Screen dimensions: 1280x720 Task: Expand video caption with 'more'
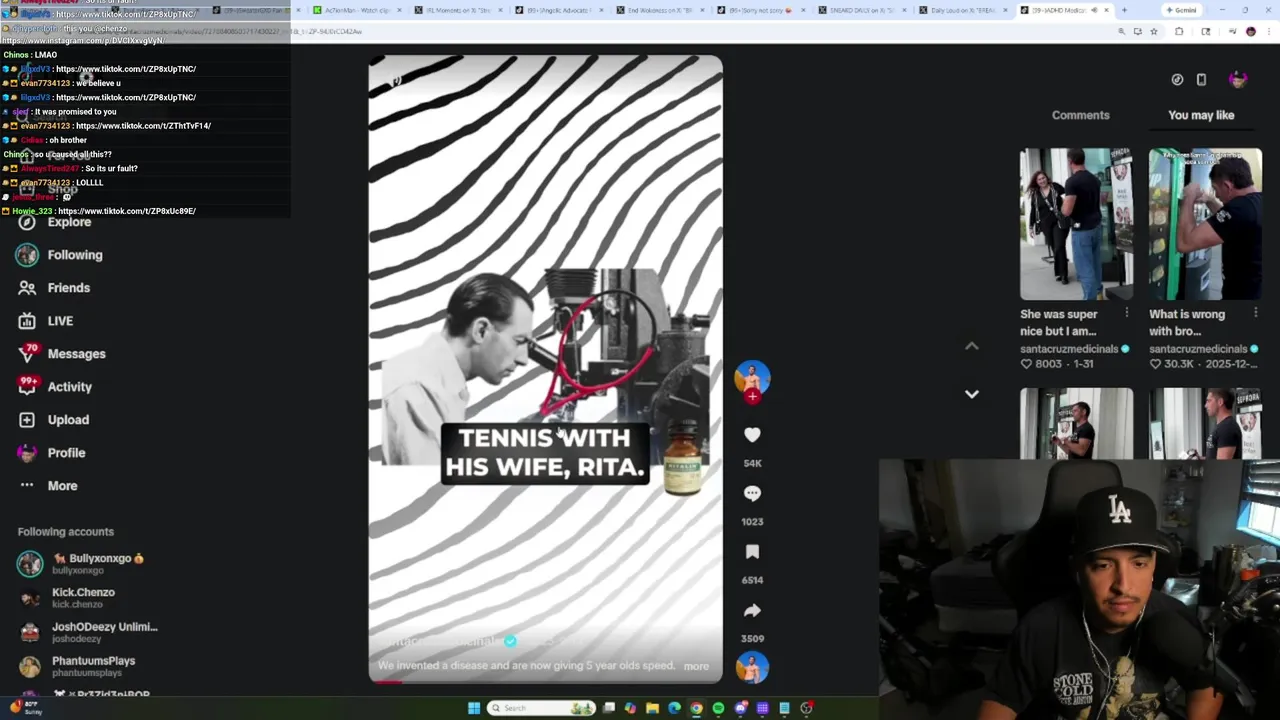[x=696, y=666]
